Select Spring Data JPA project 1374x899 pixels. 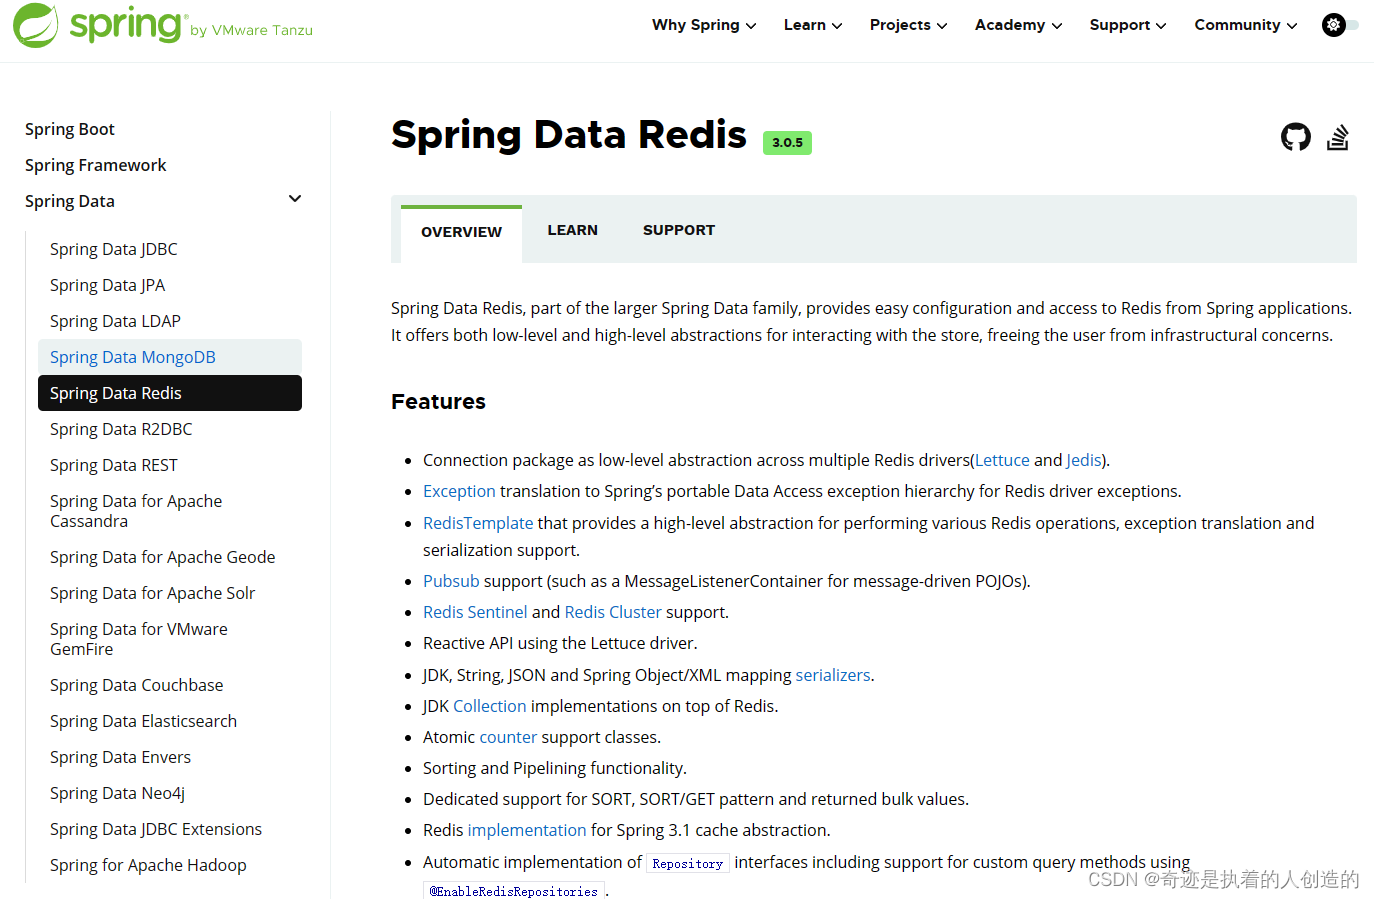coord(107,285)
